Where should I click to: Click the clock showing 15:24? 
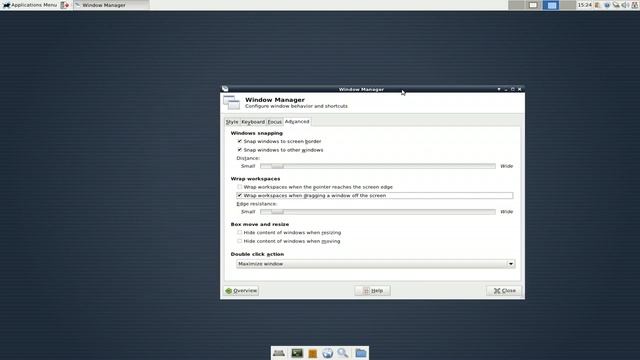tap(584, 5)
